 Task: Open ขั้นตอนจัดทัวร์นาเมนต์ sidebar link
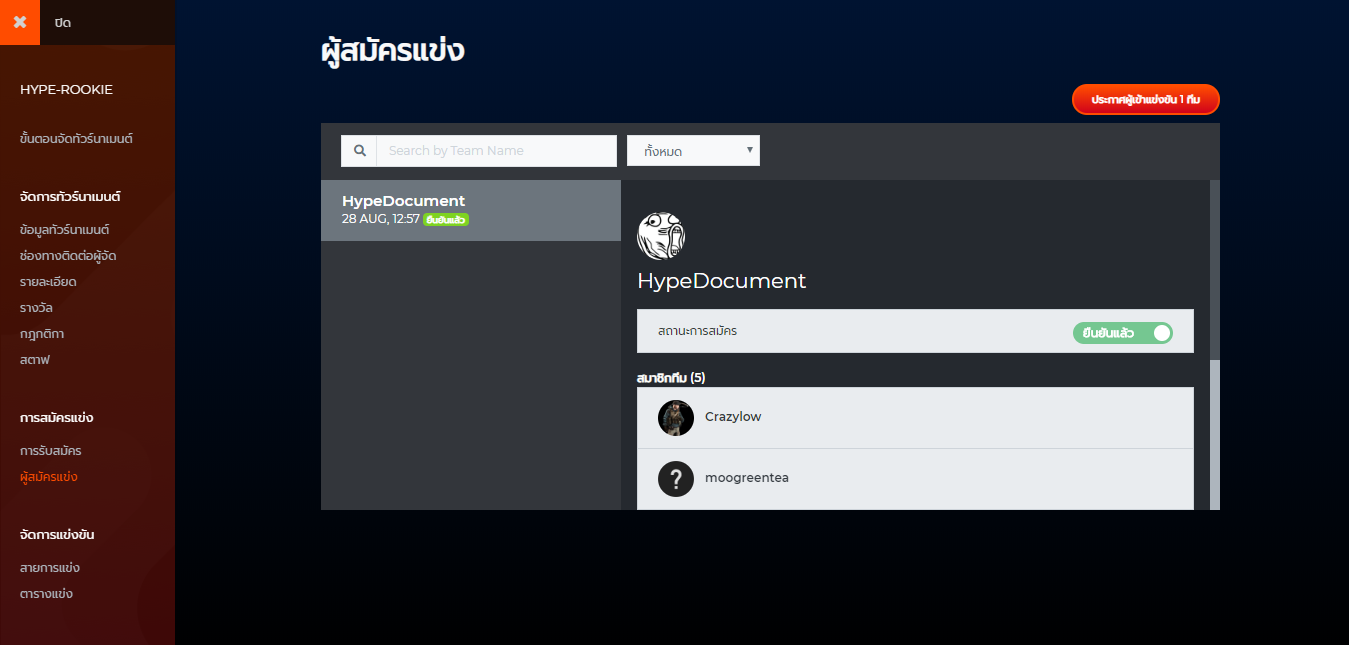coord(76,139)
